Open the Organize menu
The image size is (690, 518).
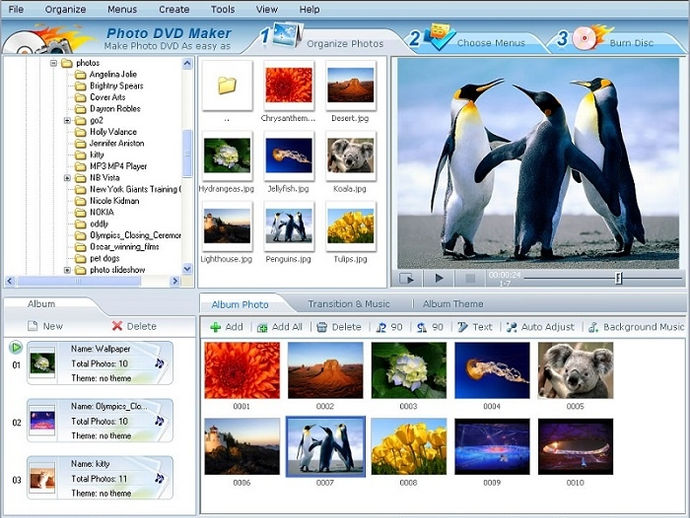[65, 9]
